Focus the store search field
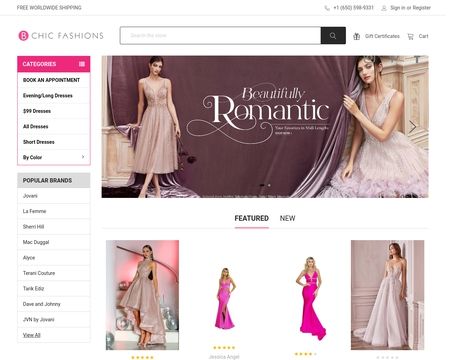This screenshot has width=450, height=360. (220, 36)
